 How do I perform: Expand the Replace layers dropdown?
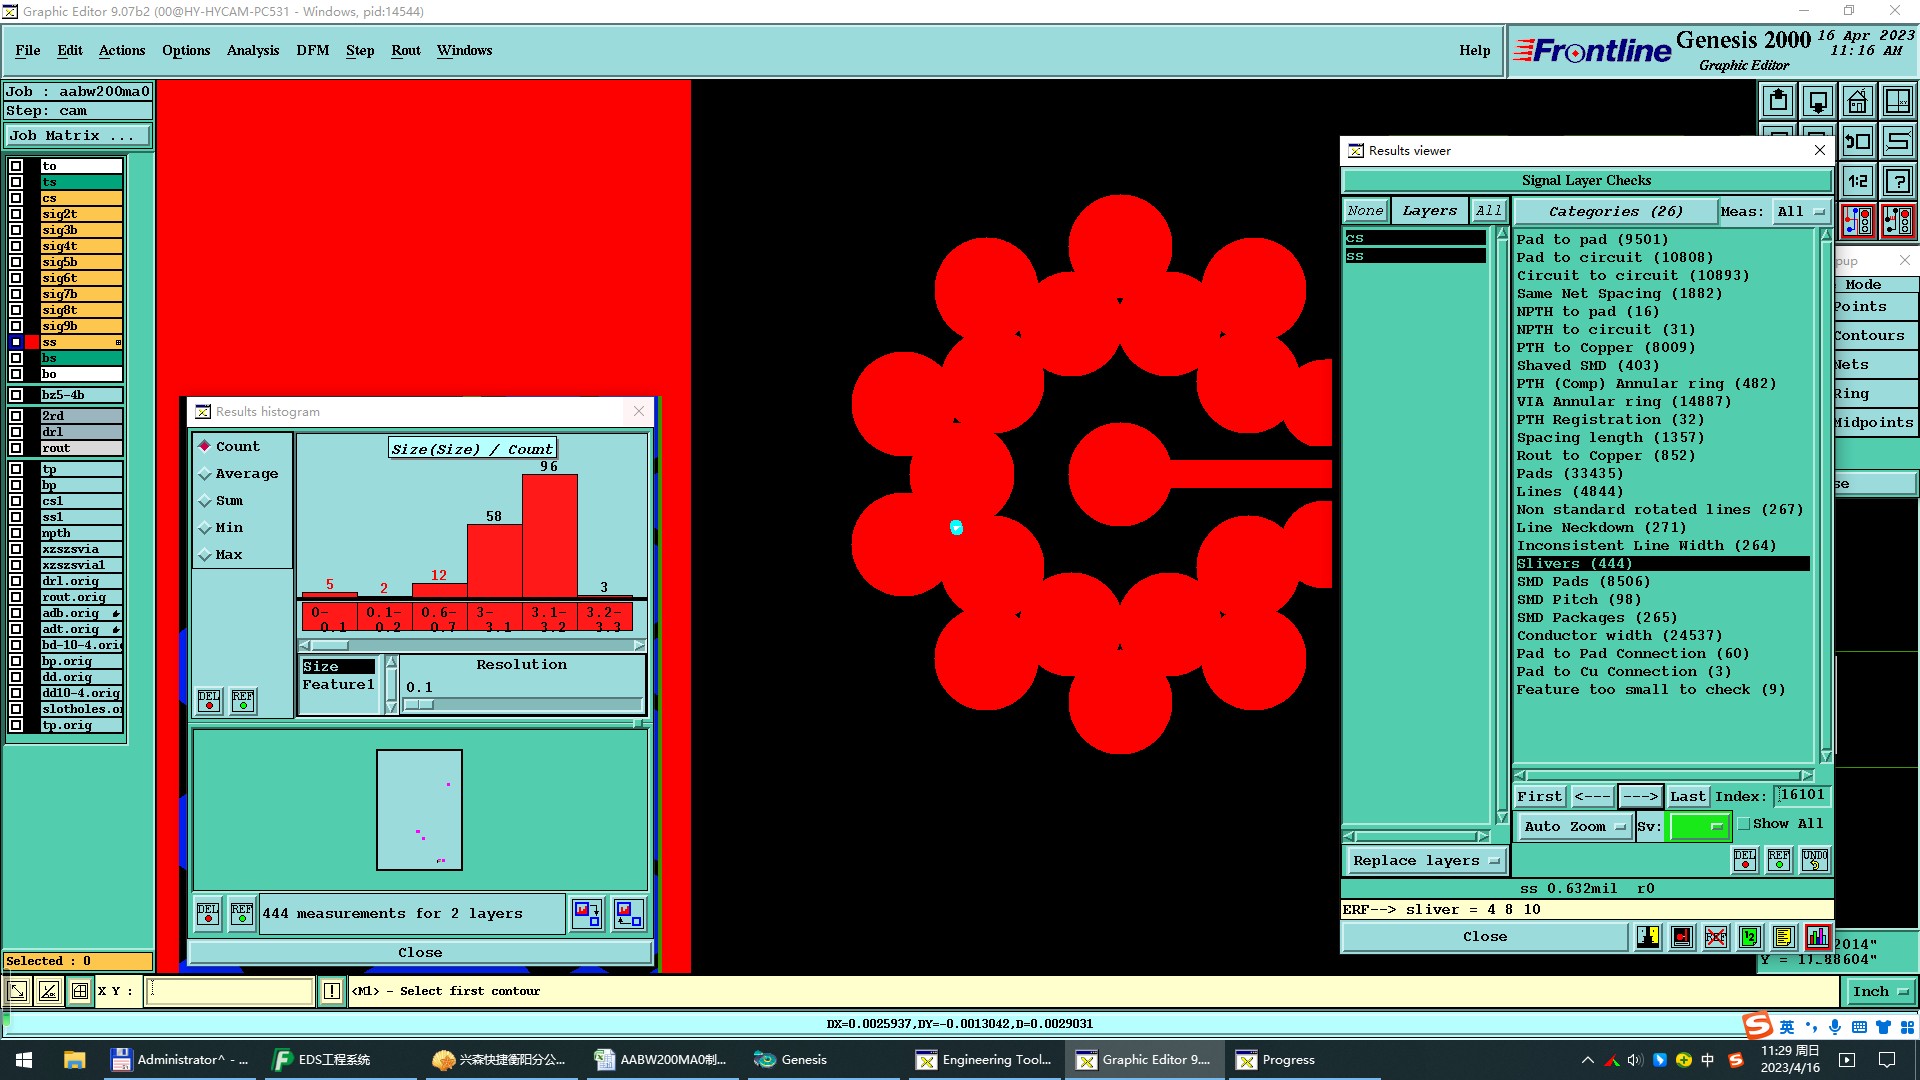pos(1425,860)
